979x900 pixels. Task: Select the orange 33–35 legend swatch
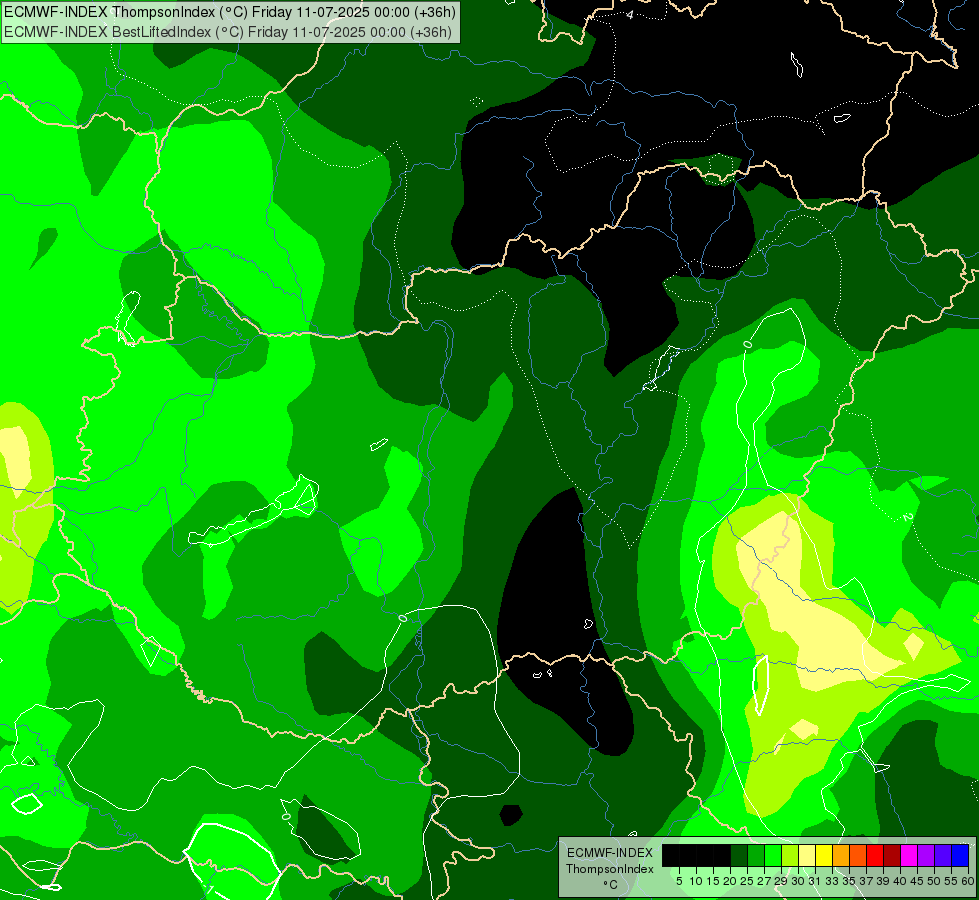point(840,855)
